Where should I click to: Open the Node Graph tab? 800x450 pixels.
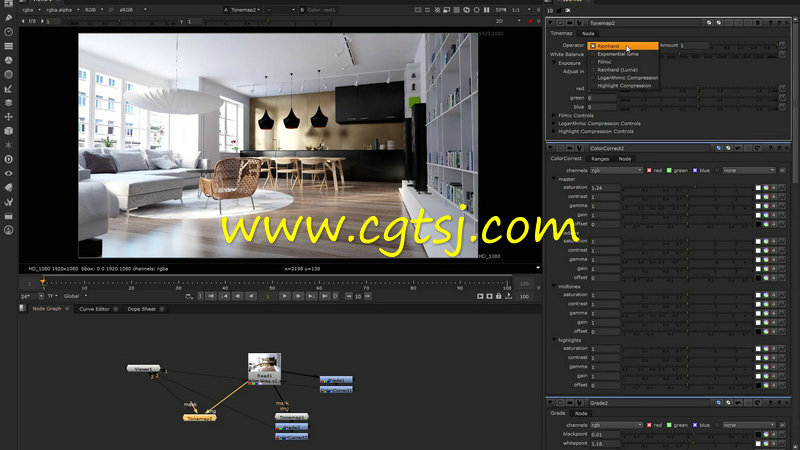(46, 309)
